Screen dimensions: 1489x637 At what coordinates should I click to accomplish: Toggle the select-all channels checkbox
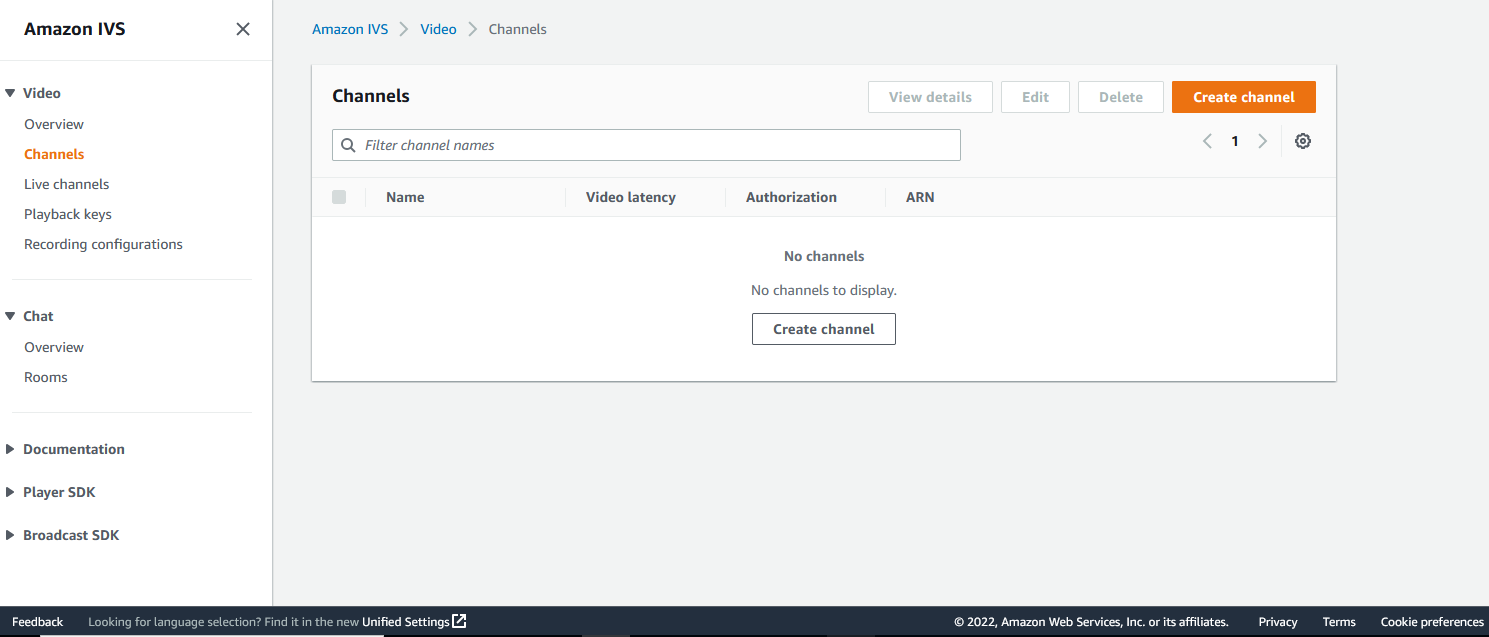(x=339, y=197)
